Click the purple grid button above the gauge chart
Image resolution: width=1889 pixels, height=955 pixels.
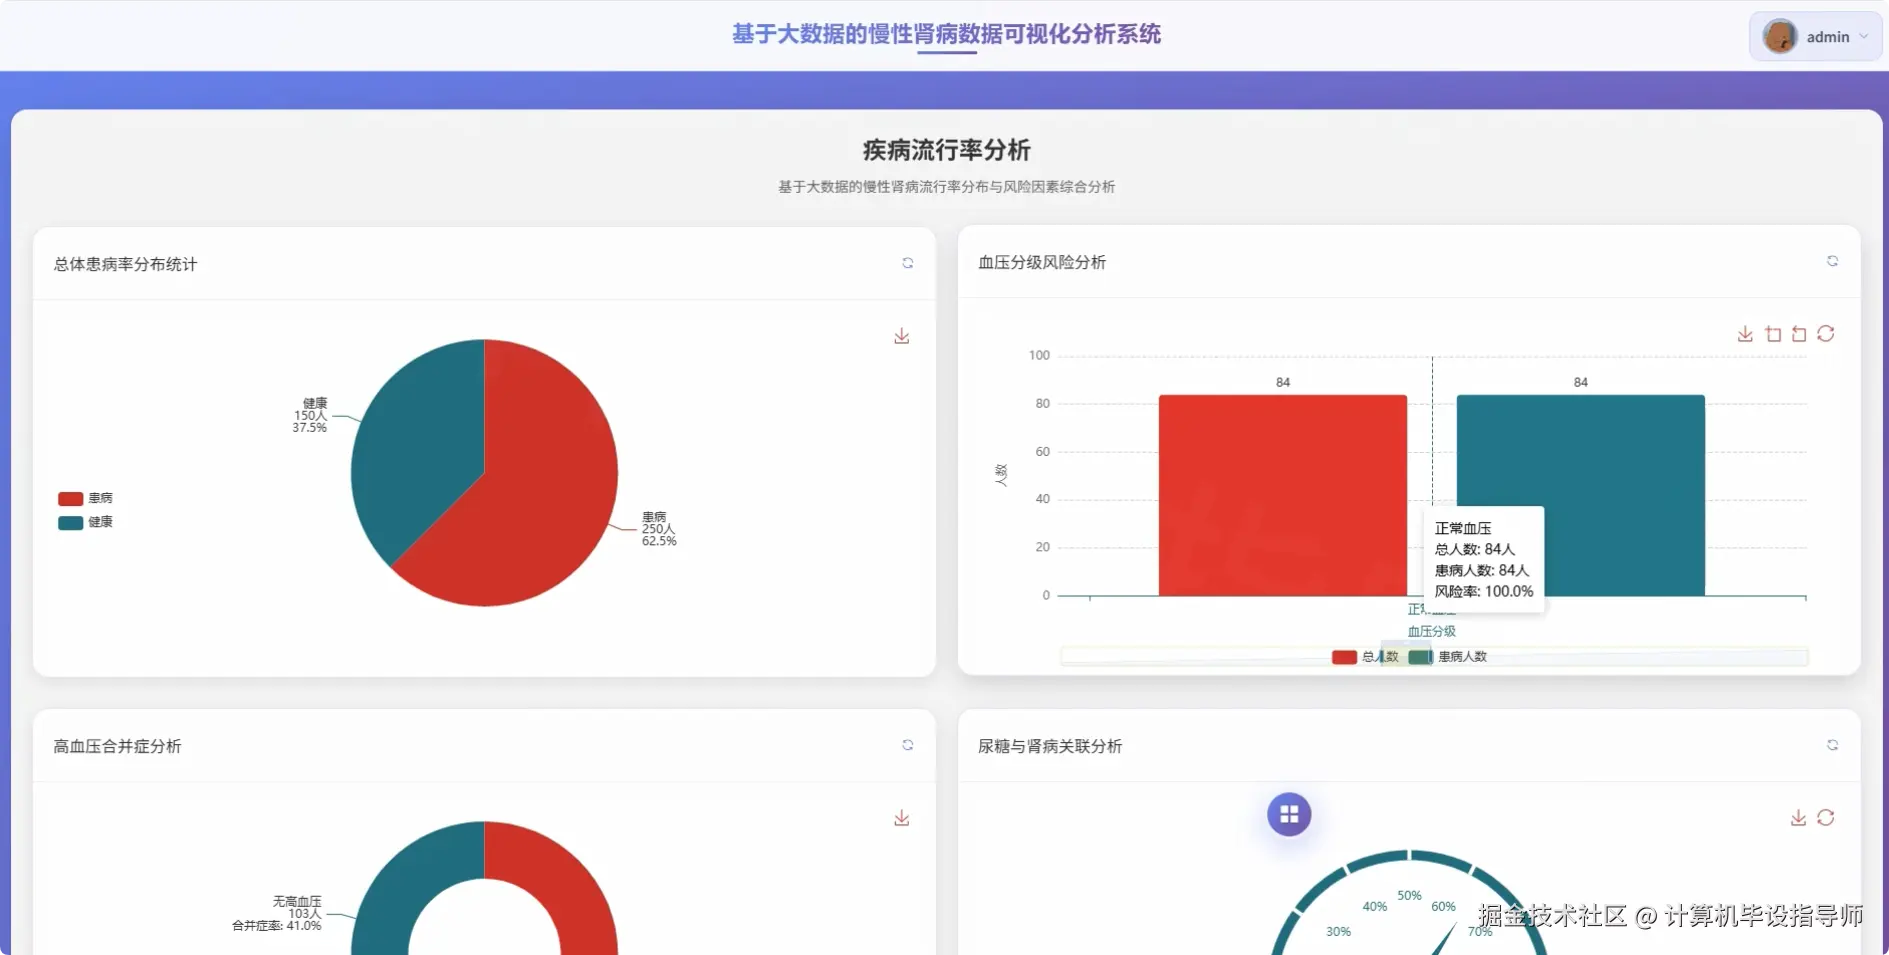(1290, 814)
